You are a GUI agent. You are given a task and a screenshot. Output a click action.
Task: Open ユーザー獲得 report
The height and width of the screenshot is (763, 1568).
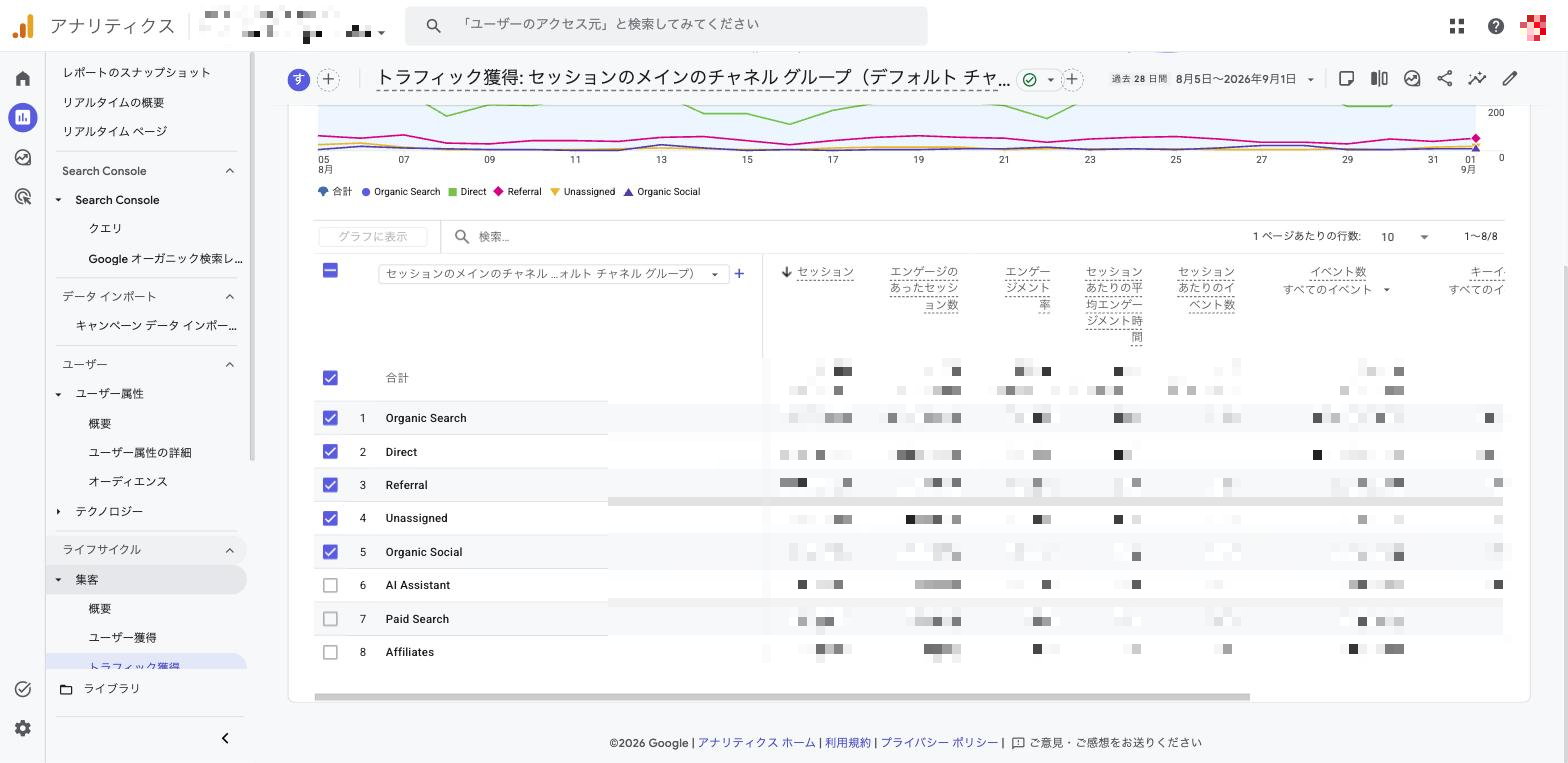pos(122,638)
